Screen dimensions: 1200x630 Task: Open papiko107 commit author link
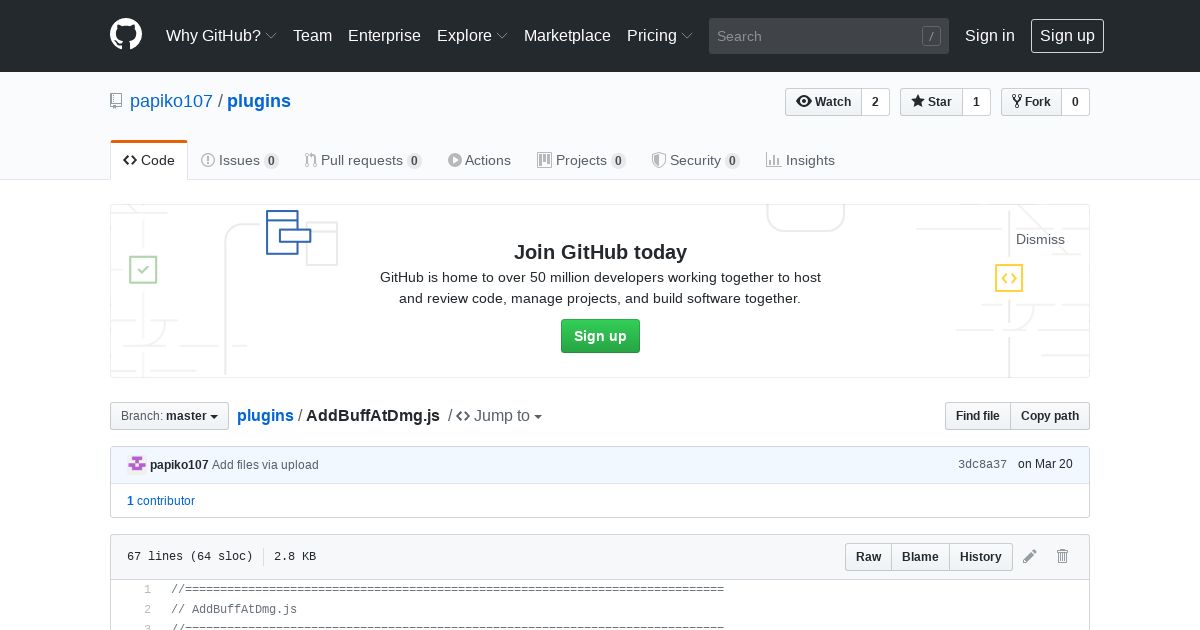[x=179, y=465]
